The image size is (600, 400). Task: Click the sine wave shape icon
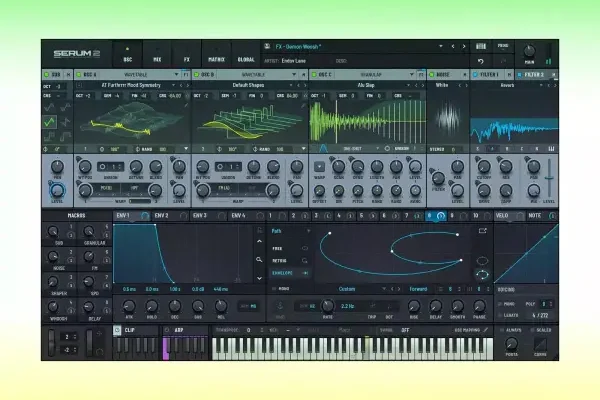(51, 105)
